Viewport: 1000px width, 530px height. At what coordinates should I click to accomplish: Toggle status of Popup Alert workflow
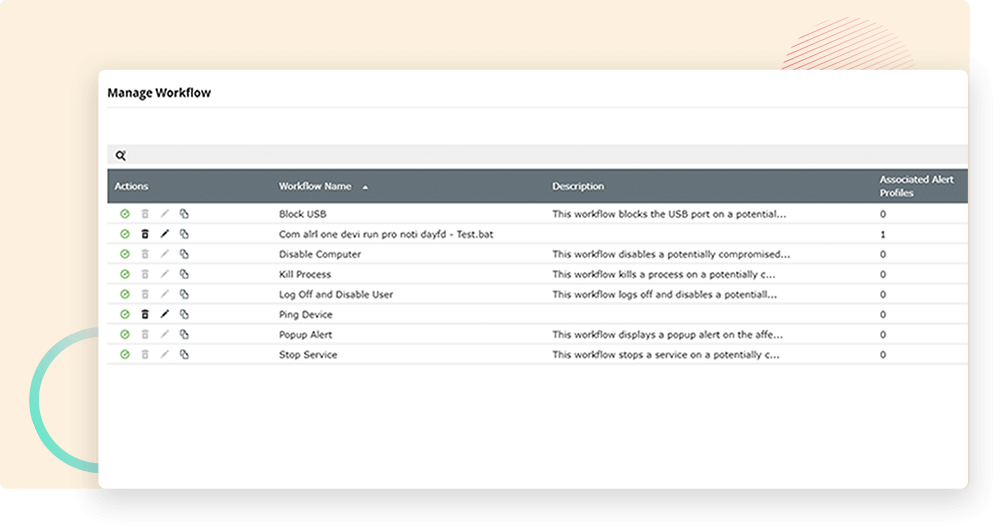125,334
